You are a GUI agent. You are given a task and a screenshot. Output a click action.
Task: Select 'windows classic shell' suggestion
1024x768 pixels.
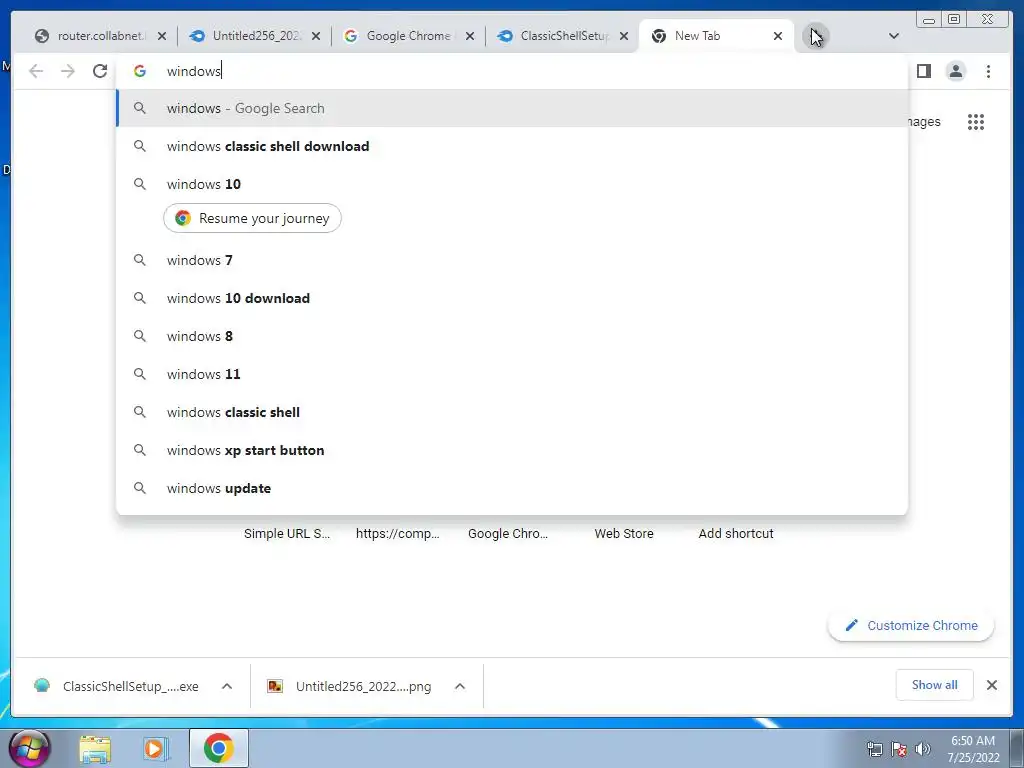(512, 412)
